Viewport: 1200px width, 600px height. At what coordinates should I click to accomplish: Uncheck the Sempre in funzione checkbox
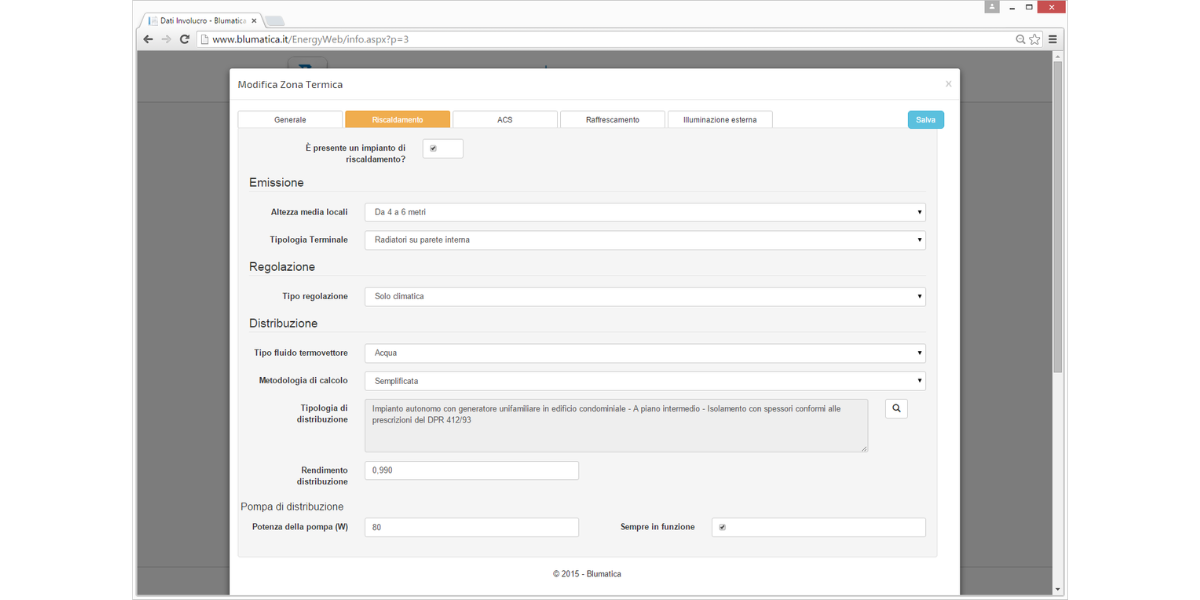point(722,527)
